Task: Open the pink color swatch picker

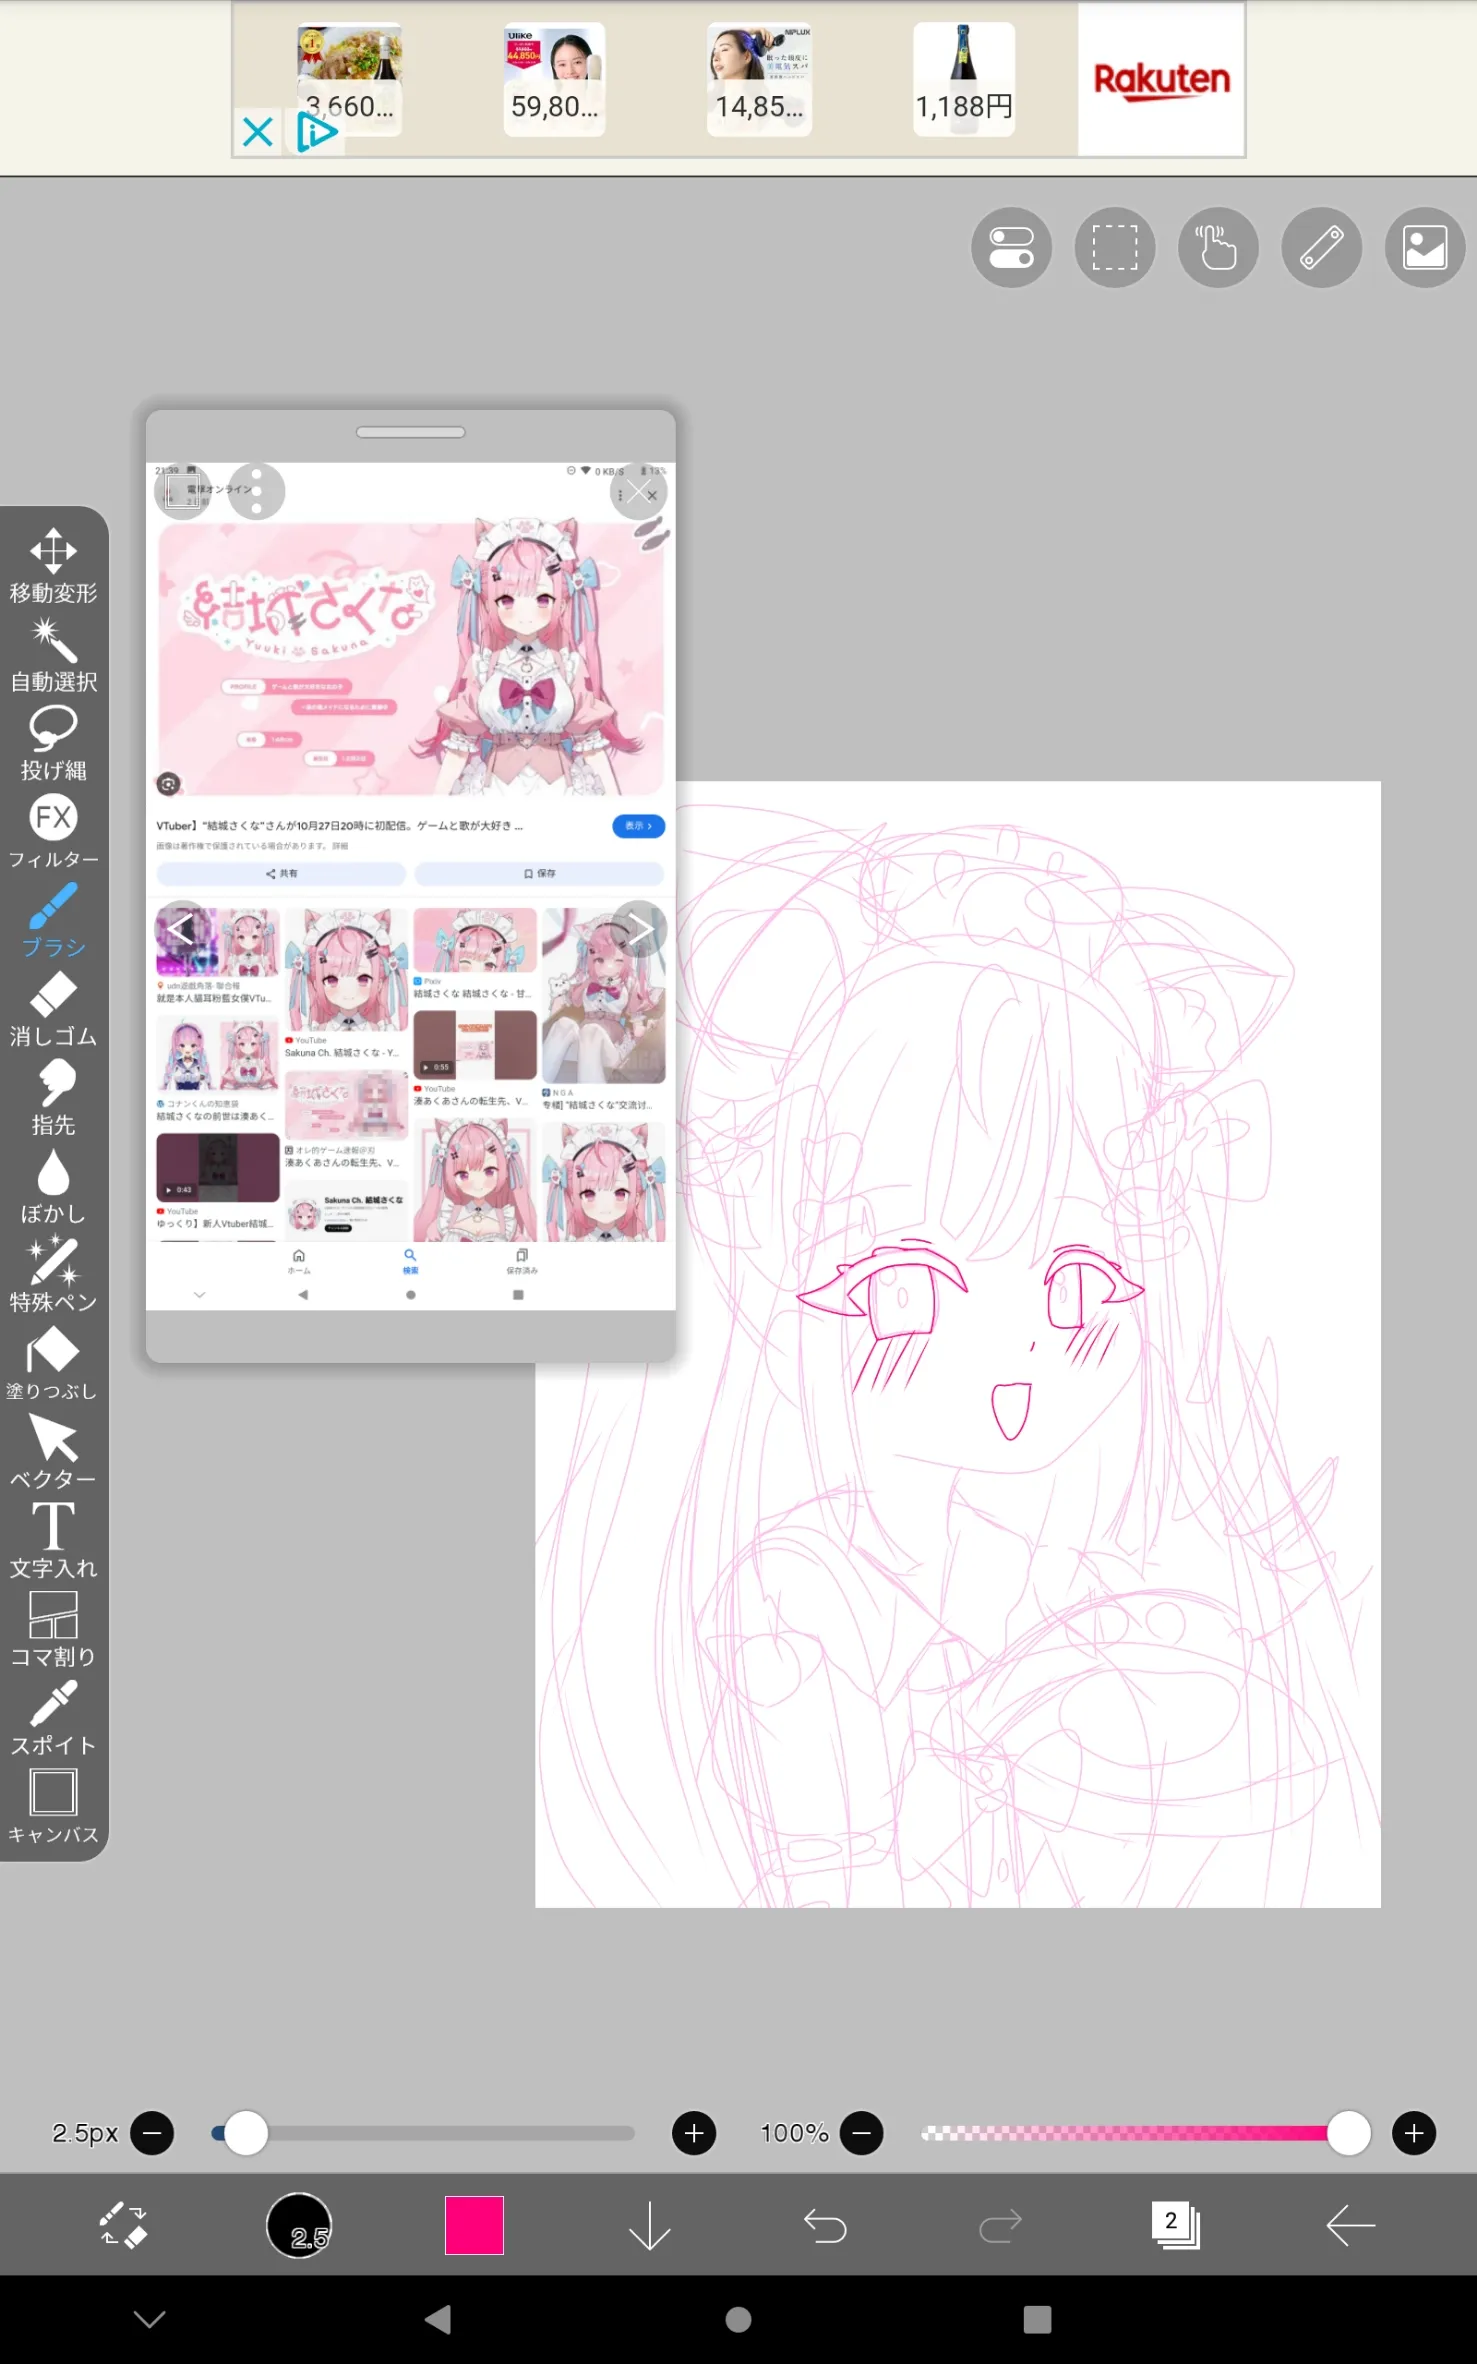Action: point(474,2226)
